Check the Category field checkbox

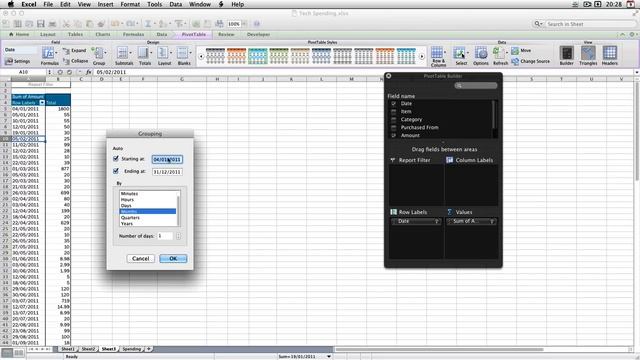click(393, 120)
